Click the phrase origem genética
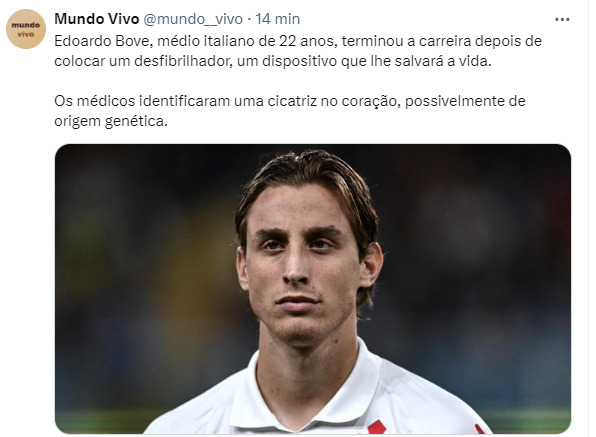The image size is (596, 437). [x=111, y=121]
